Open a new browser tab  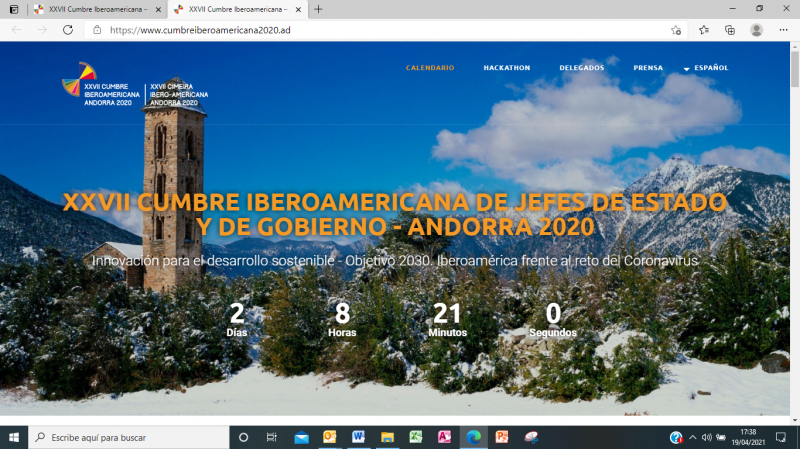pyautogui.click(x=318, y=9)
